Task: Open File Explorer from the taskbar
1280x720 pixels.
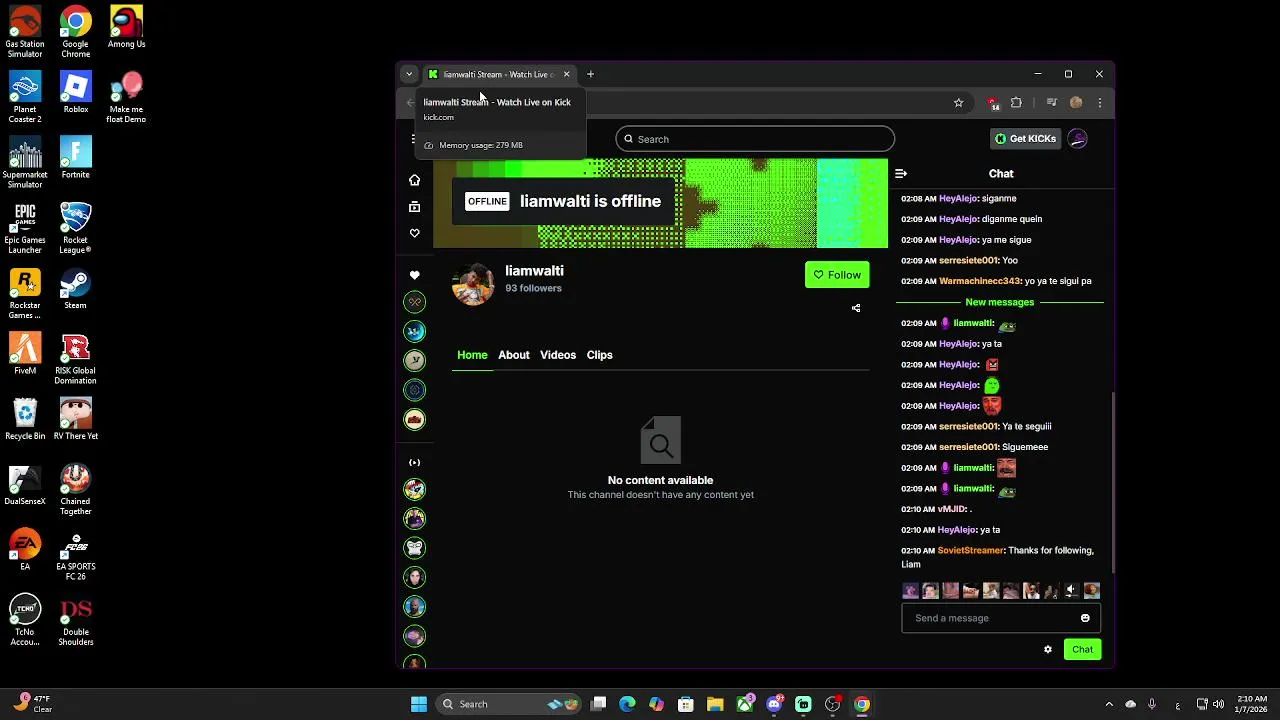Action: coord(715,704)
